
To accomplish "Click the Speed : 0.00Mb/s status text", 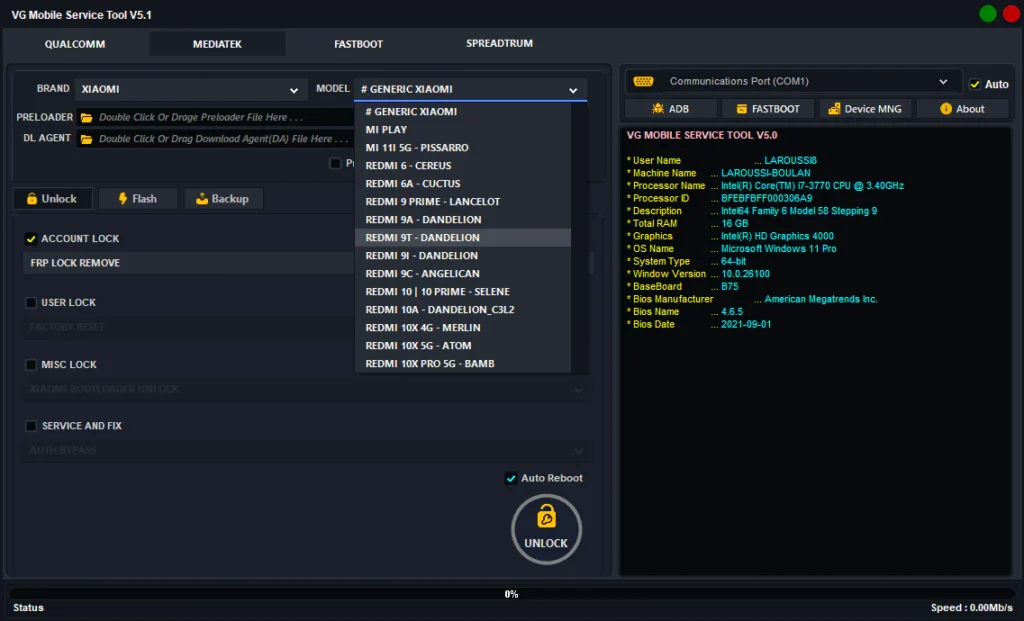I will click(x=972, y=608).
